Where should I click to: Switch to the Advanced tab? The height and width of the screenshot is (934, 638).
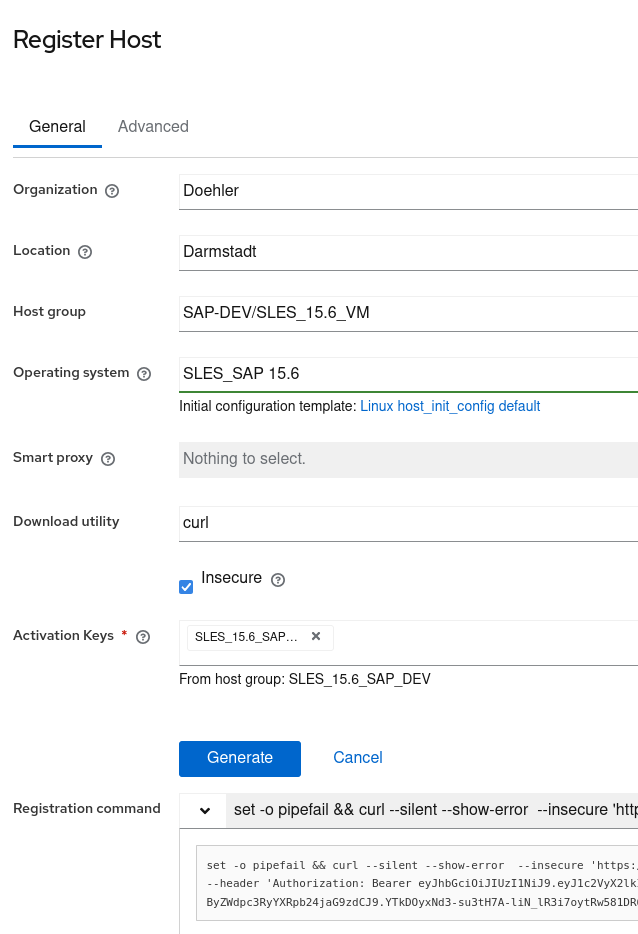pos(153,127)
